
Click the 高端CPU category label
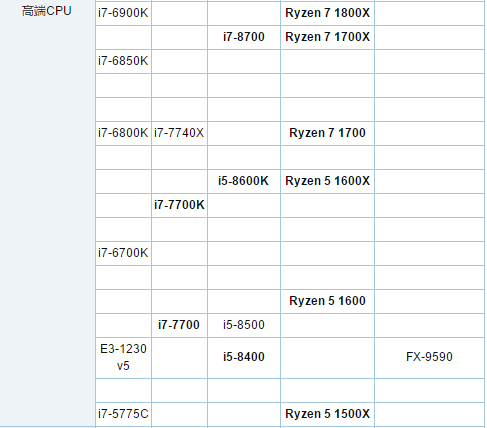tap(47, 11)
